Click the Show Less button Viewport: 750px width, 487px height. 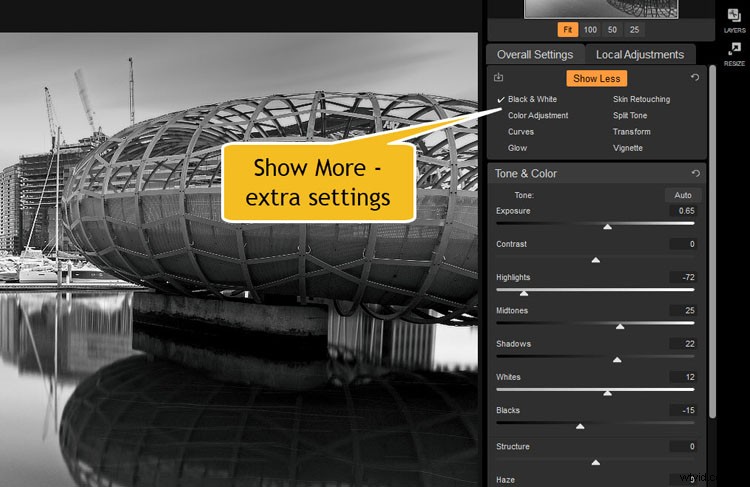point(596,78)
